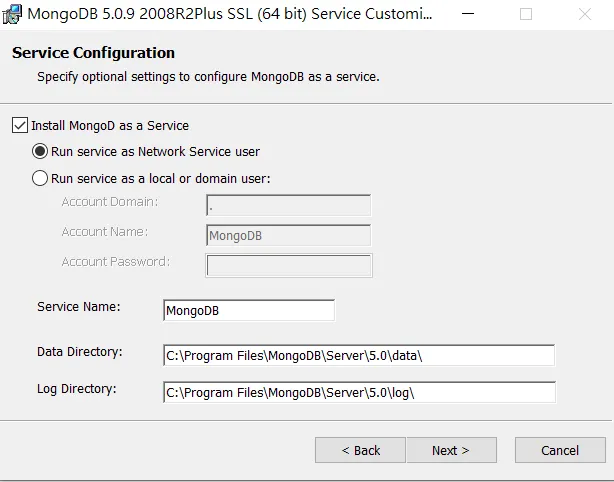This screenshot has height=482, width=614.
Task: Select Run service as Network Service user
Action: pyautogui.click(x=40, y=152)
